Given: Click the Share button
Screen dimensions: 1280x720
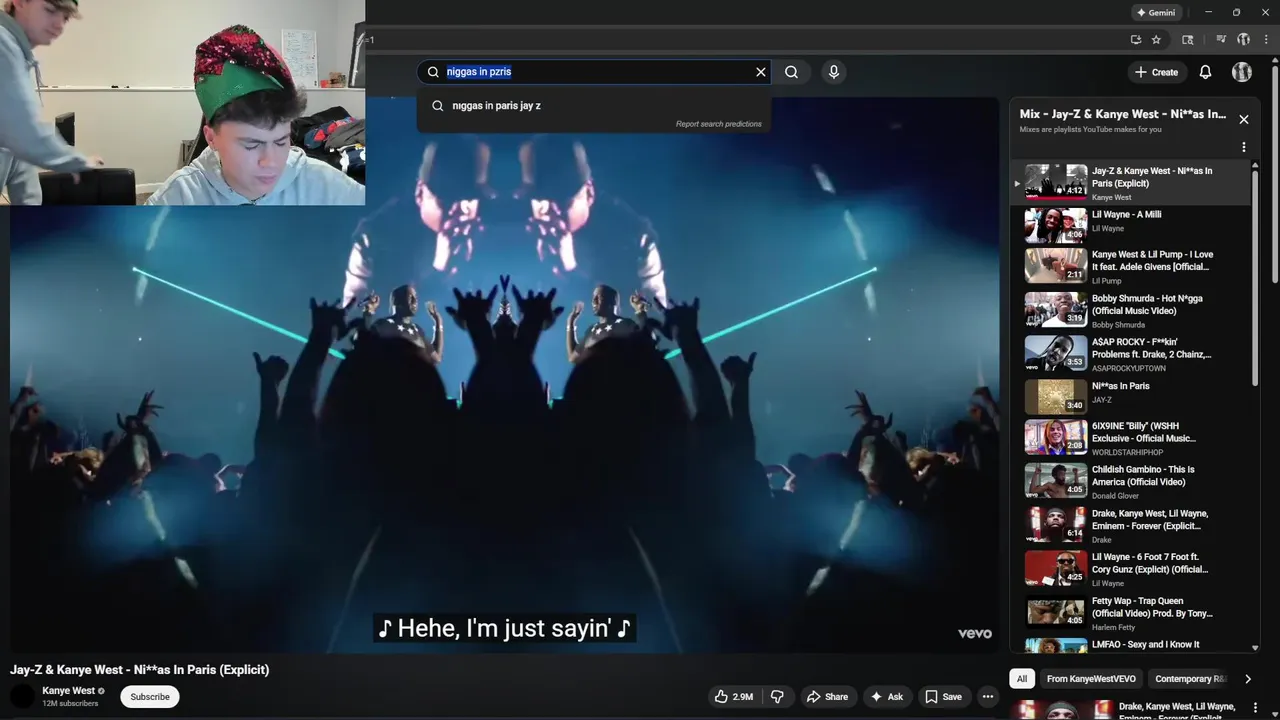Looking at the screenshot, I should (827, 697).
